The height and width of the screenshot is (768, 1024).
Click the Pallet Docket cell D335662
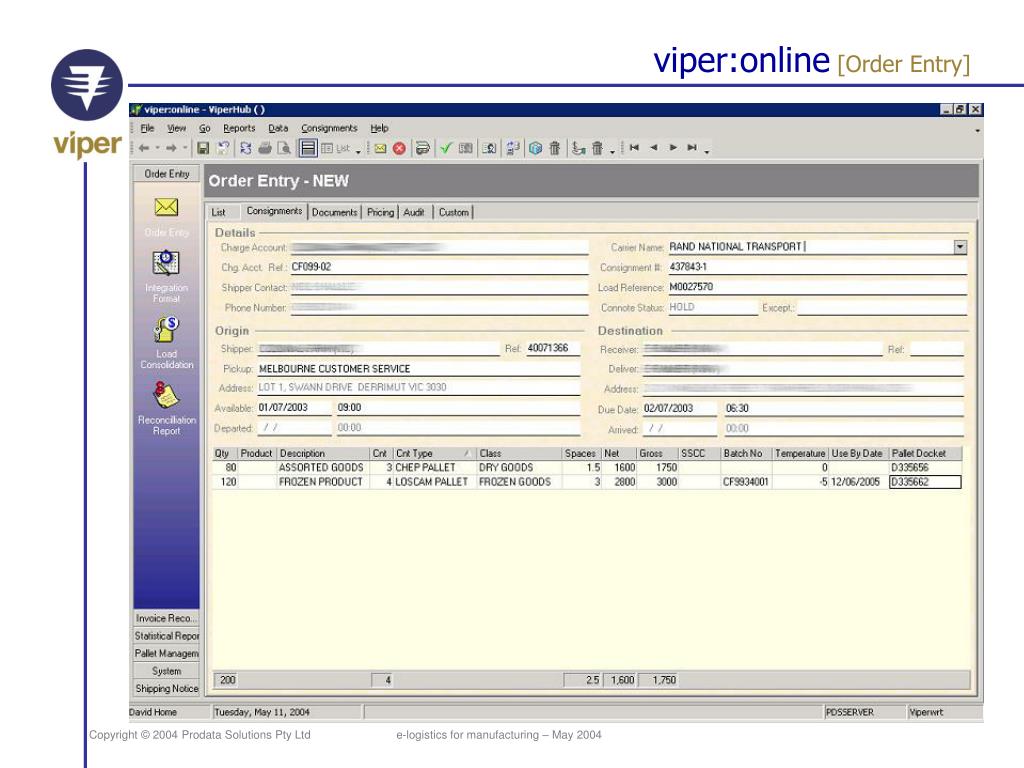(x=925, y=482)
